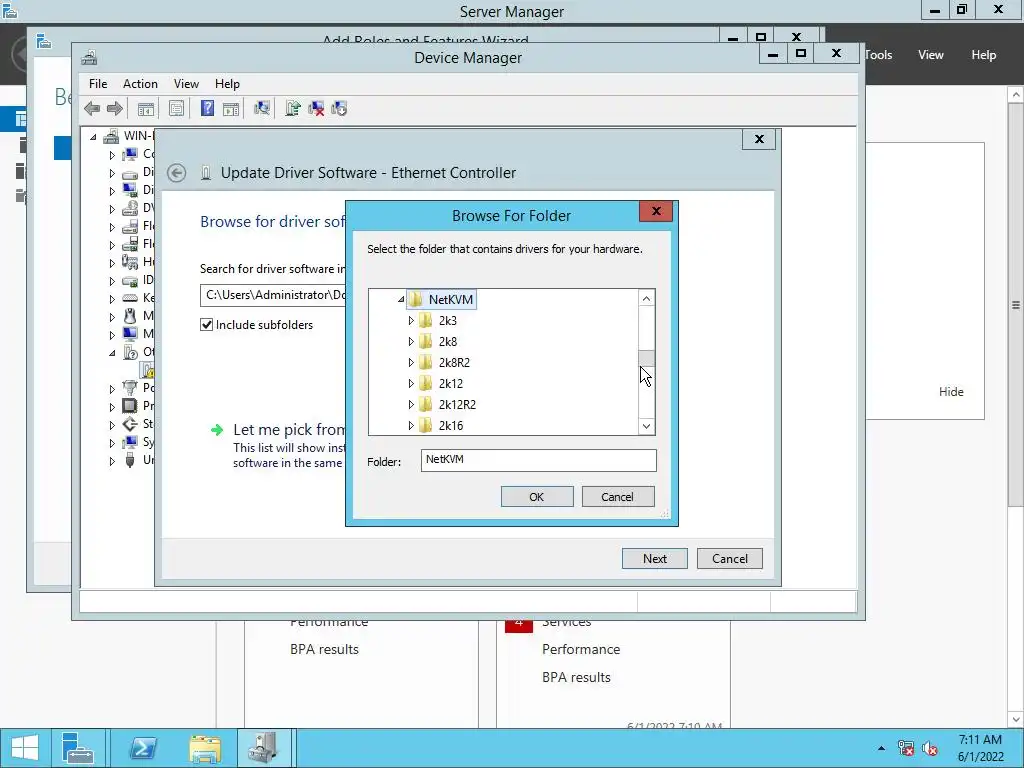Click the folder tree scroll up arrow
The image size is (1024, 768).
click(x=647, y=298)
